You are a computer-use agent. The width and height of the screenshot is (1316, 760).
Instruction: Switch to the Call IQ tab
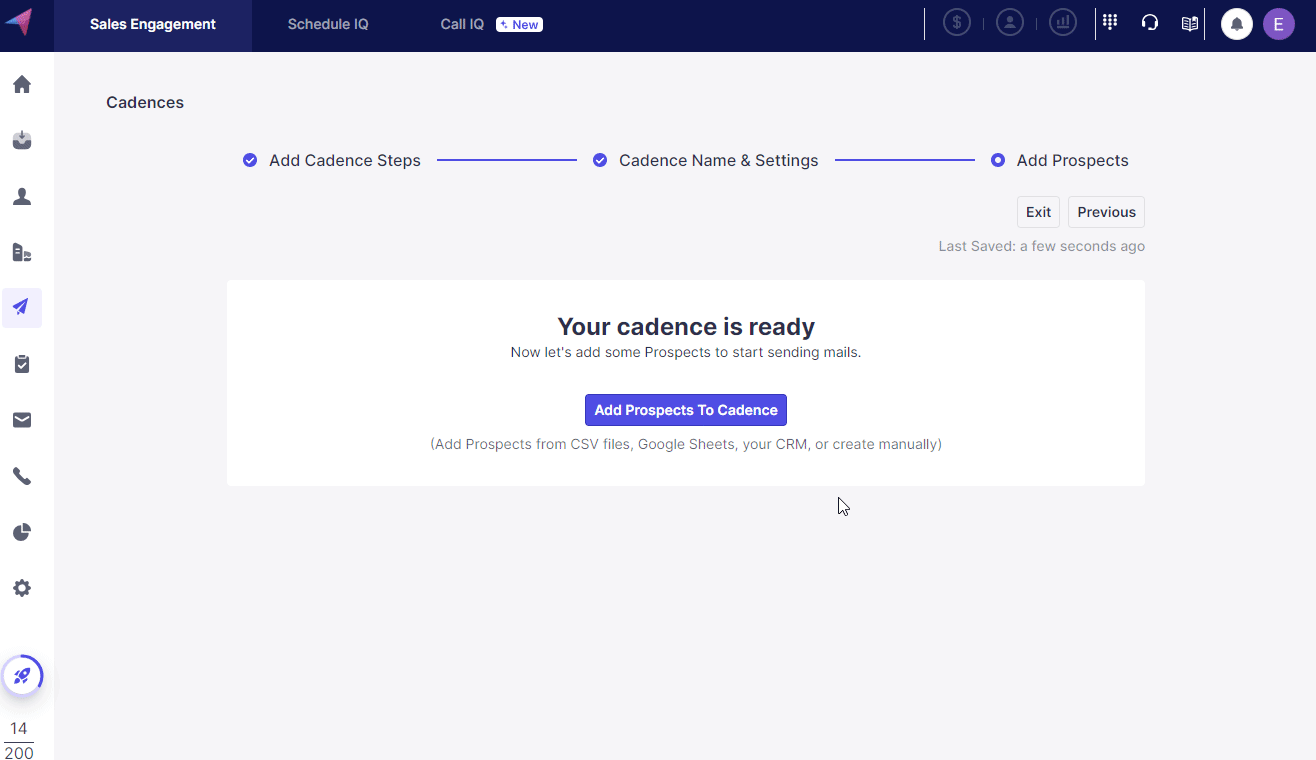click(462, 24)
